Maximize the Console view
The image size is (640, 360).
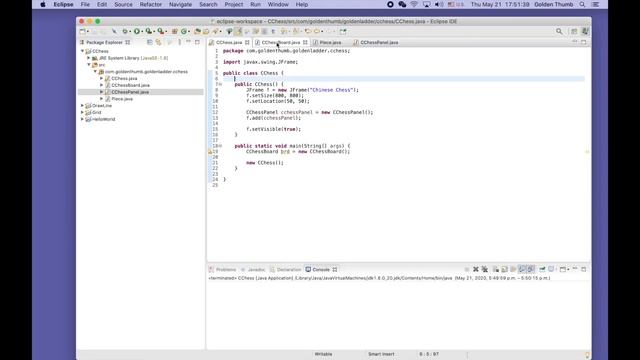584,269
